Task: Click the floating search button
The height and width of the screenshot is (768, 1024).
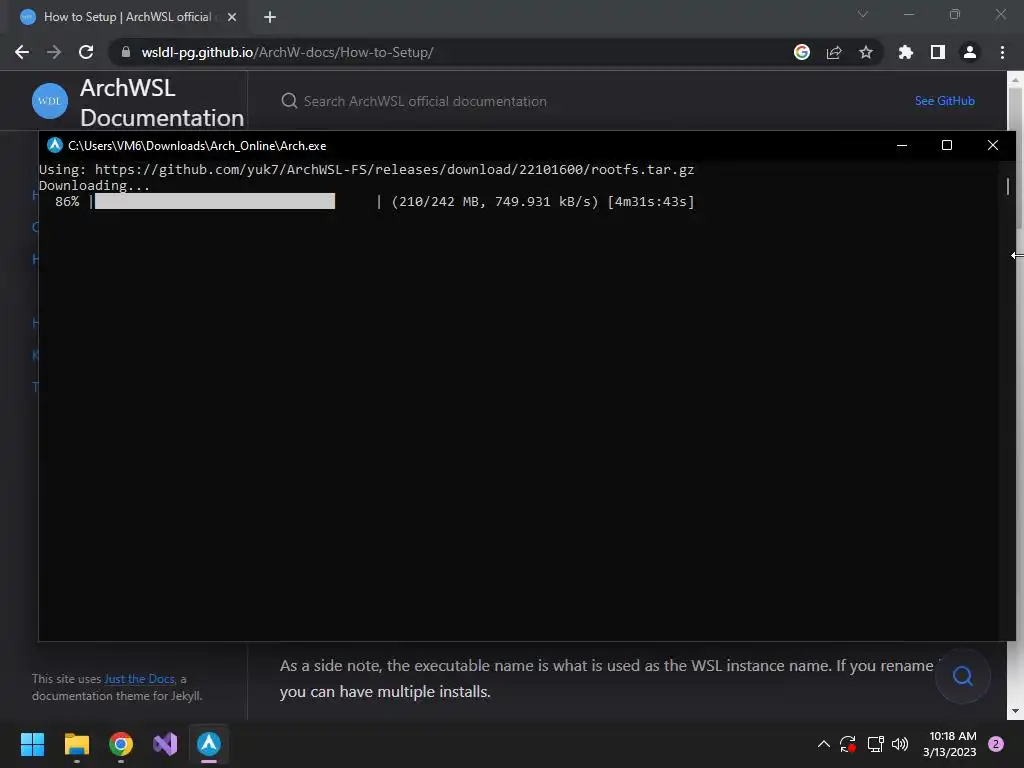Action: (x=963, y=676)
